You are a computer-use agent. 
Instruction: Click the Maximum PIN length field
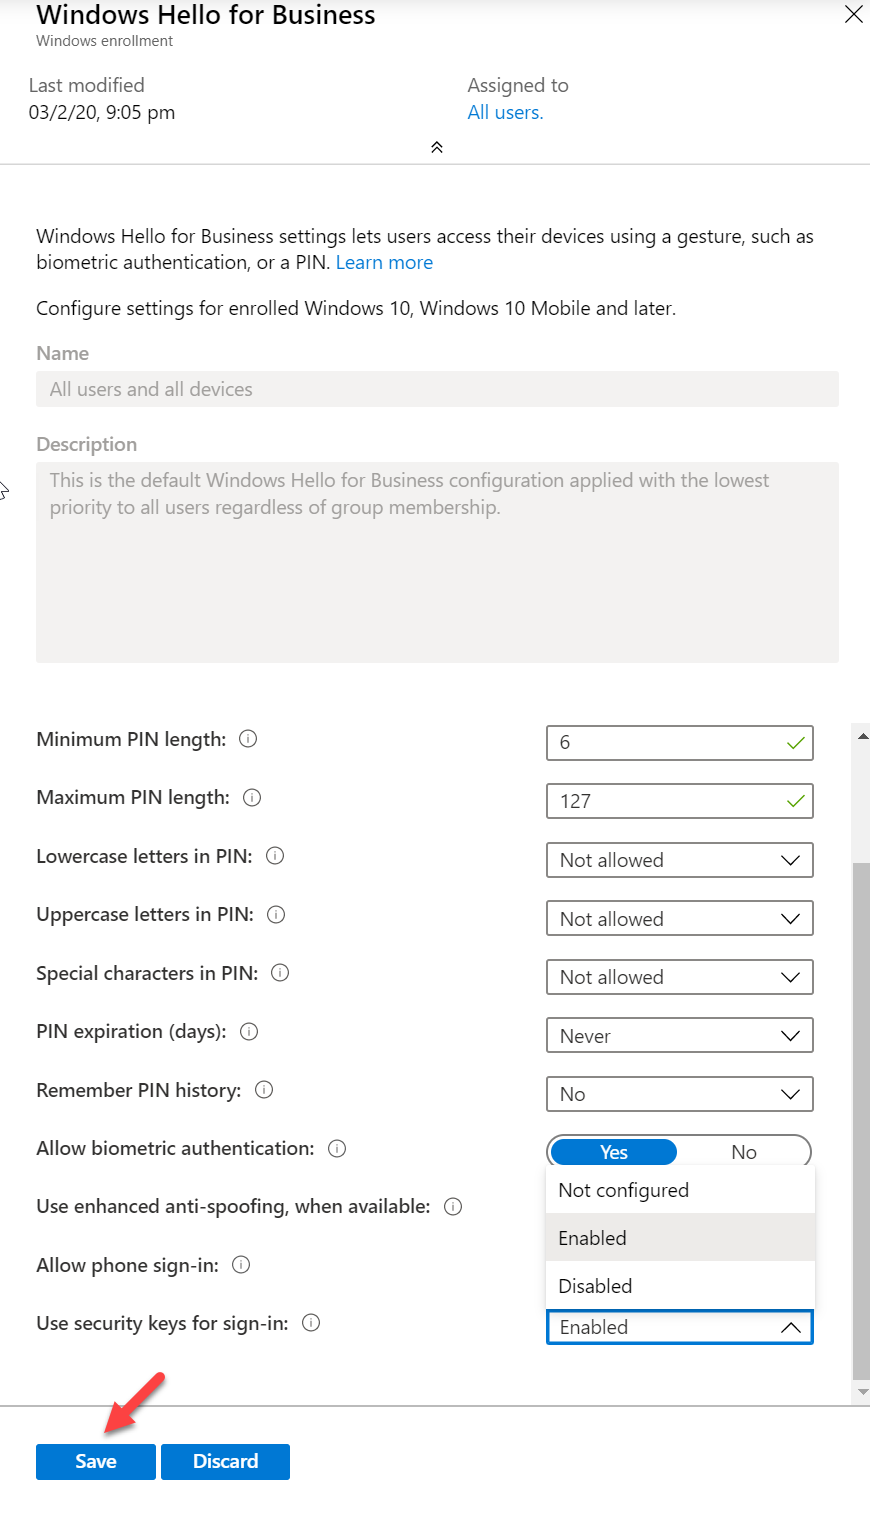[680, 801]
